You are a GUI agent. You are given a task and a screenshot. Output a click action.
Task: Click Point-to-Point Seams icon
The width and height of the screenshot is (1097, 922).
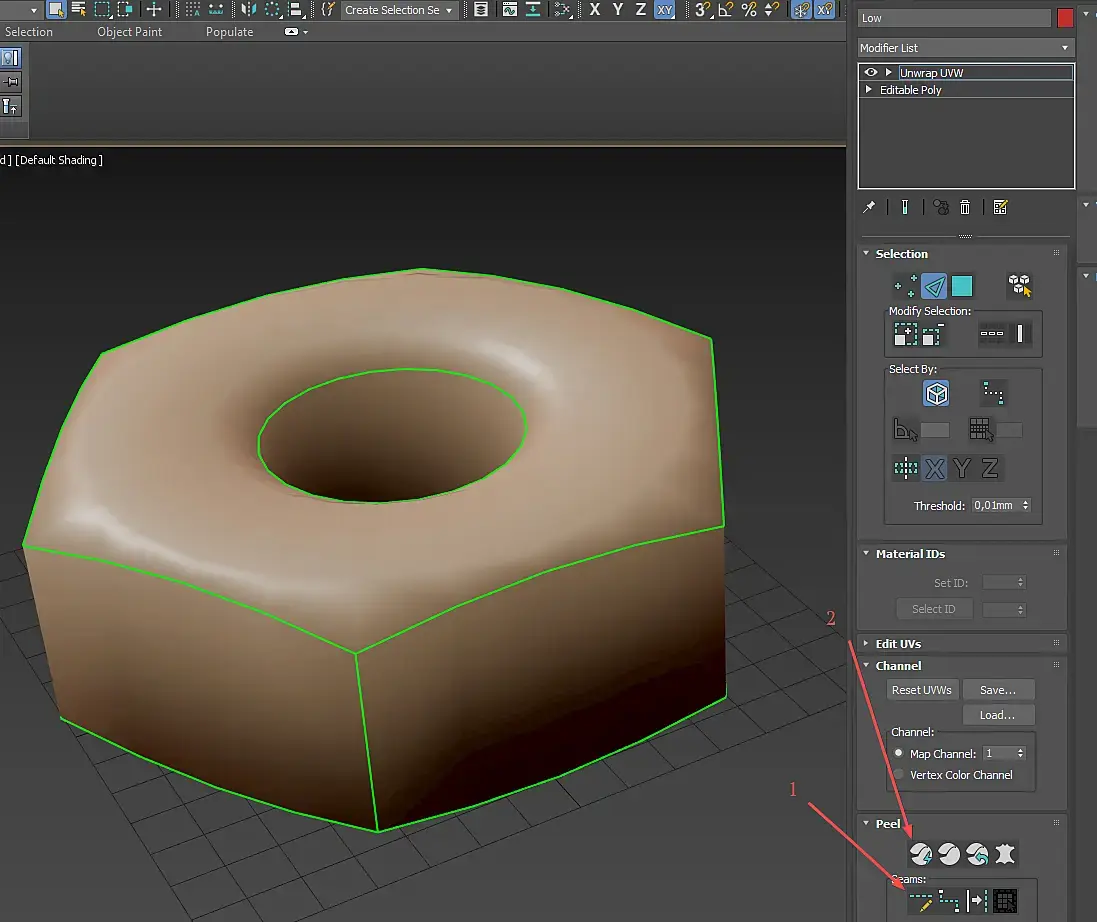coord(949,901)
